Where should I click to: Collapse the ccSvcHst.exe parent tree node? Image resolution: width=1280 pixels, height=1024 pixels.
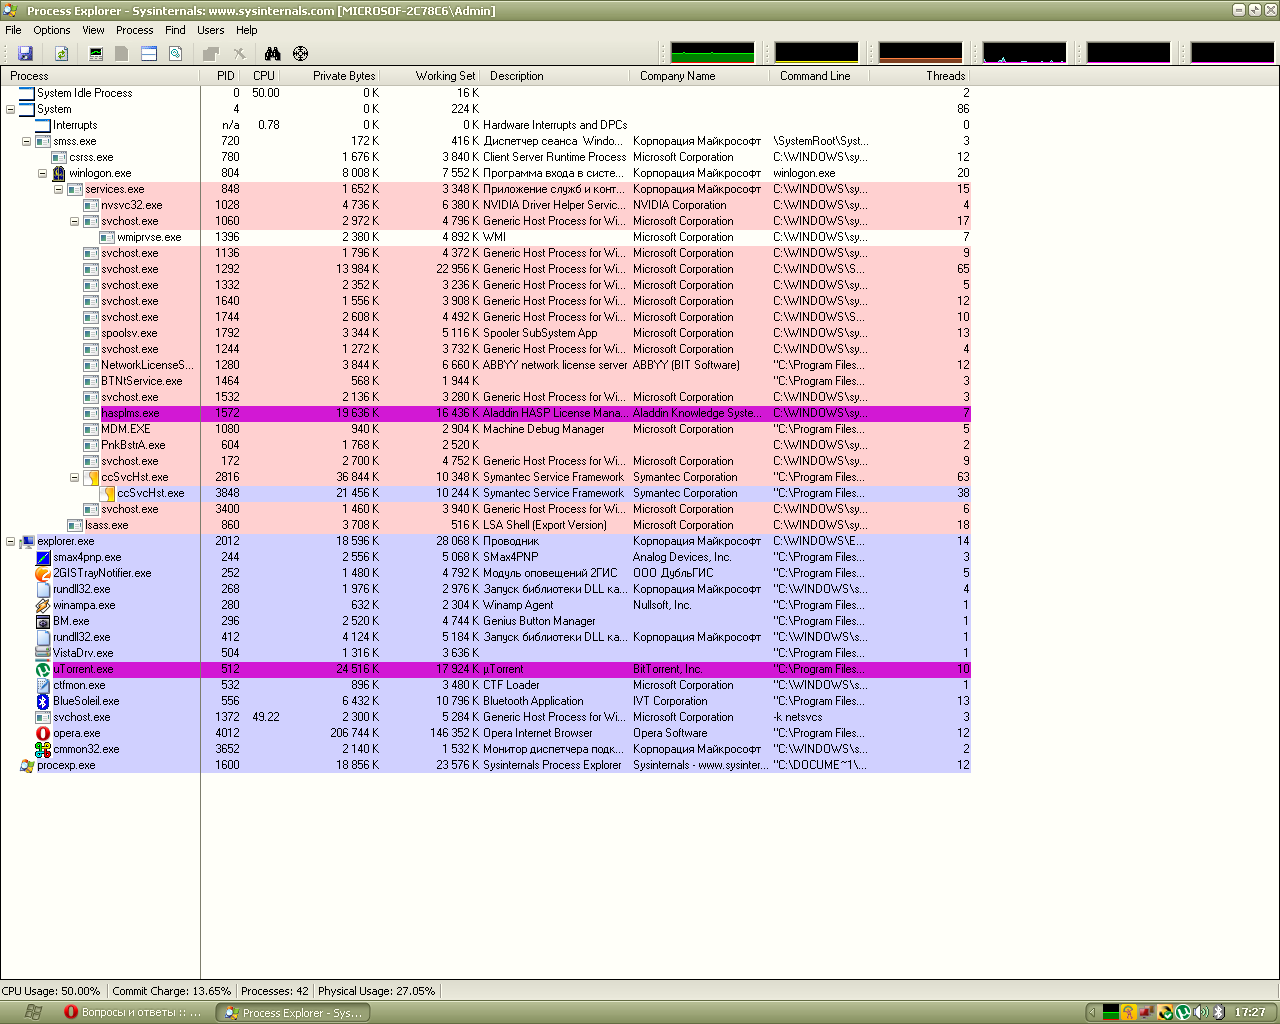point(74,477)
